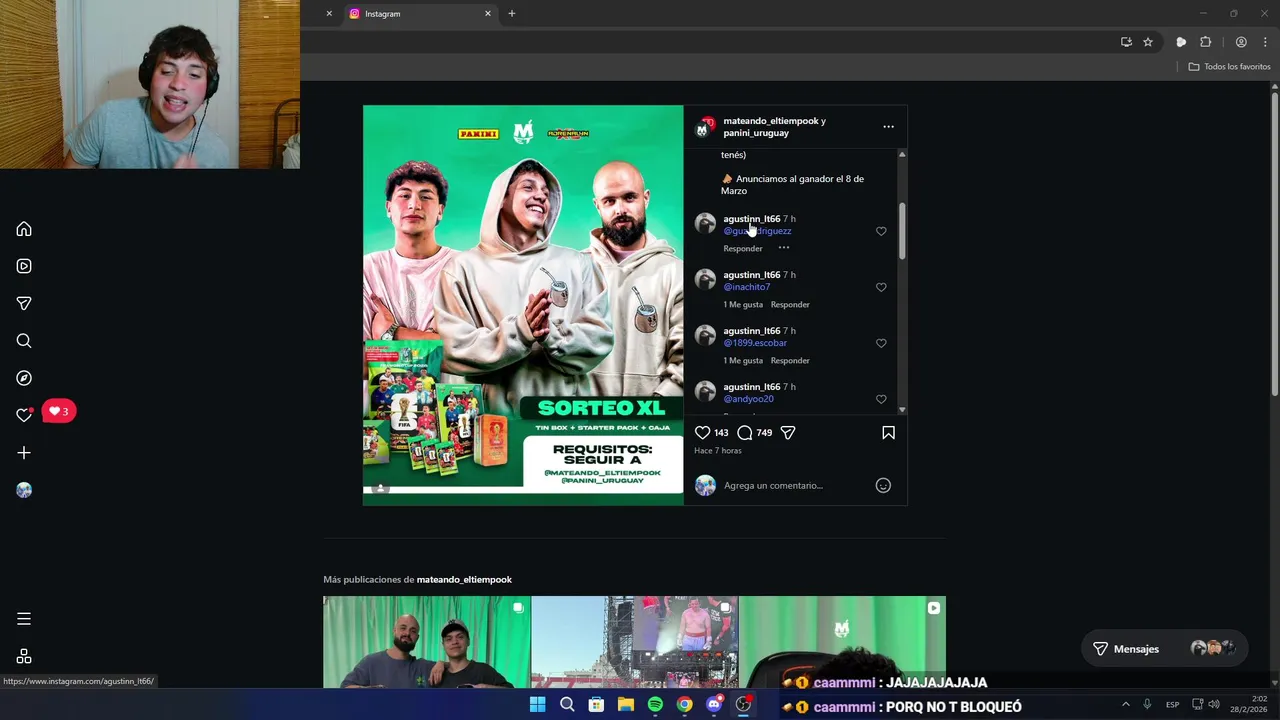Open the Chrome extensions puzzle icon

click(x=1205, y=42)
